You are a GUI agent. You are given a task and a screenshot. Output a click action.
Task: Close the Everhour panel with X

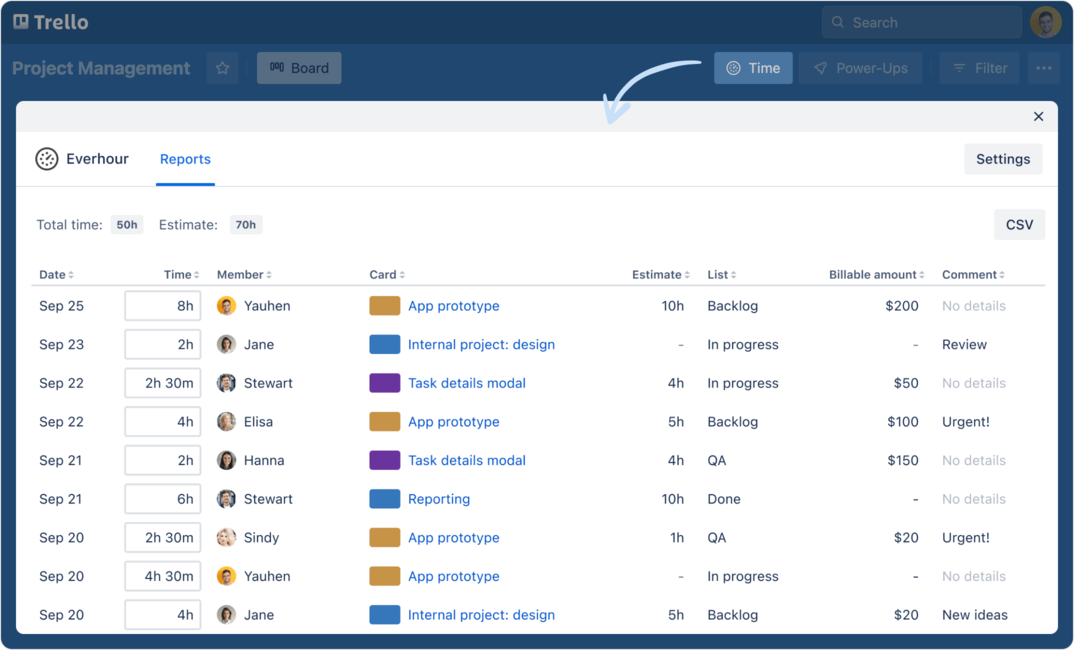pyautogui.click(x=1038, y=116)
